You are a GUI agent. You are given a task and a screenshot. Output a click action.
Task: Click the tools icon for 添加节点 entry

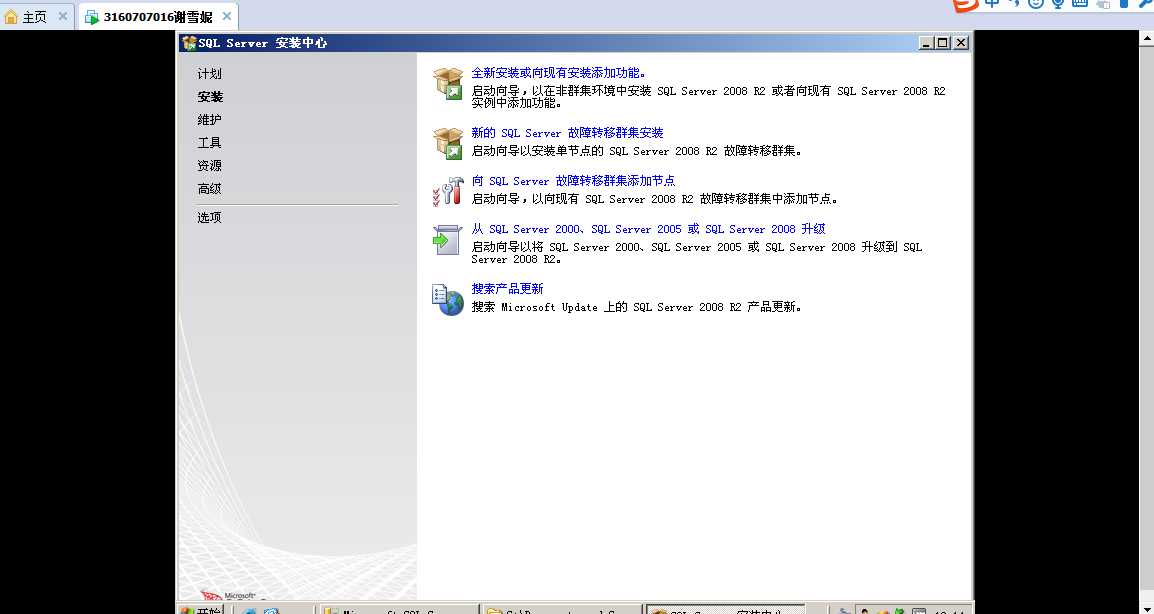(x=447, y=191)
